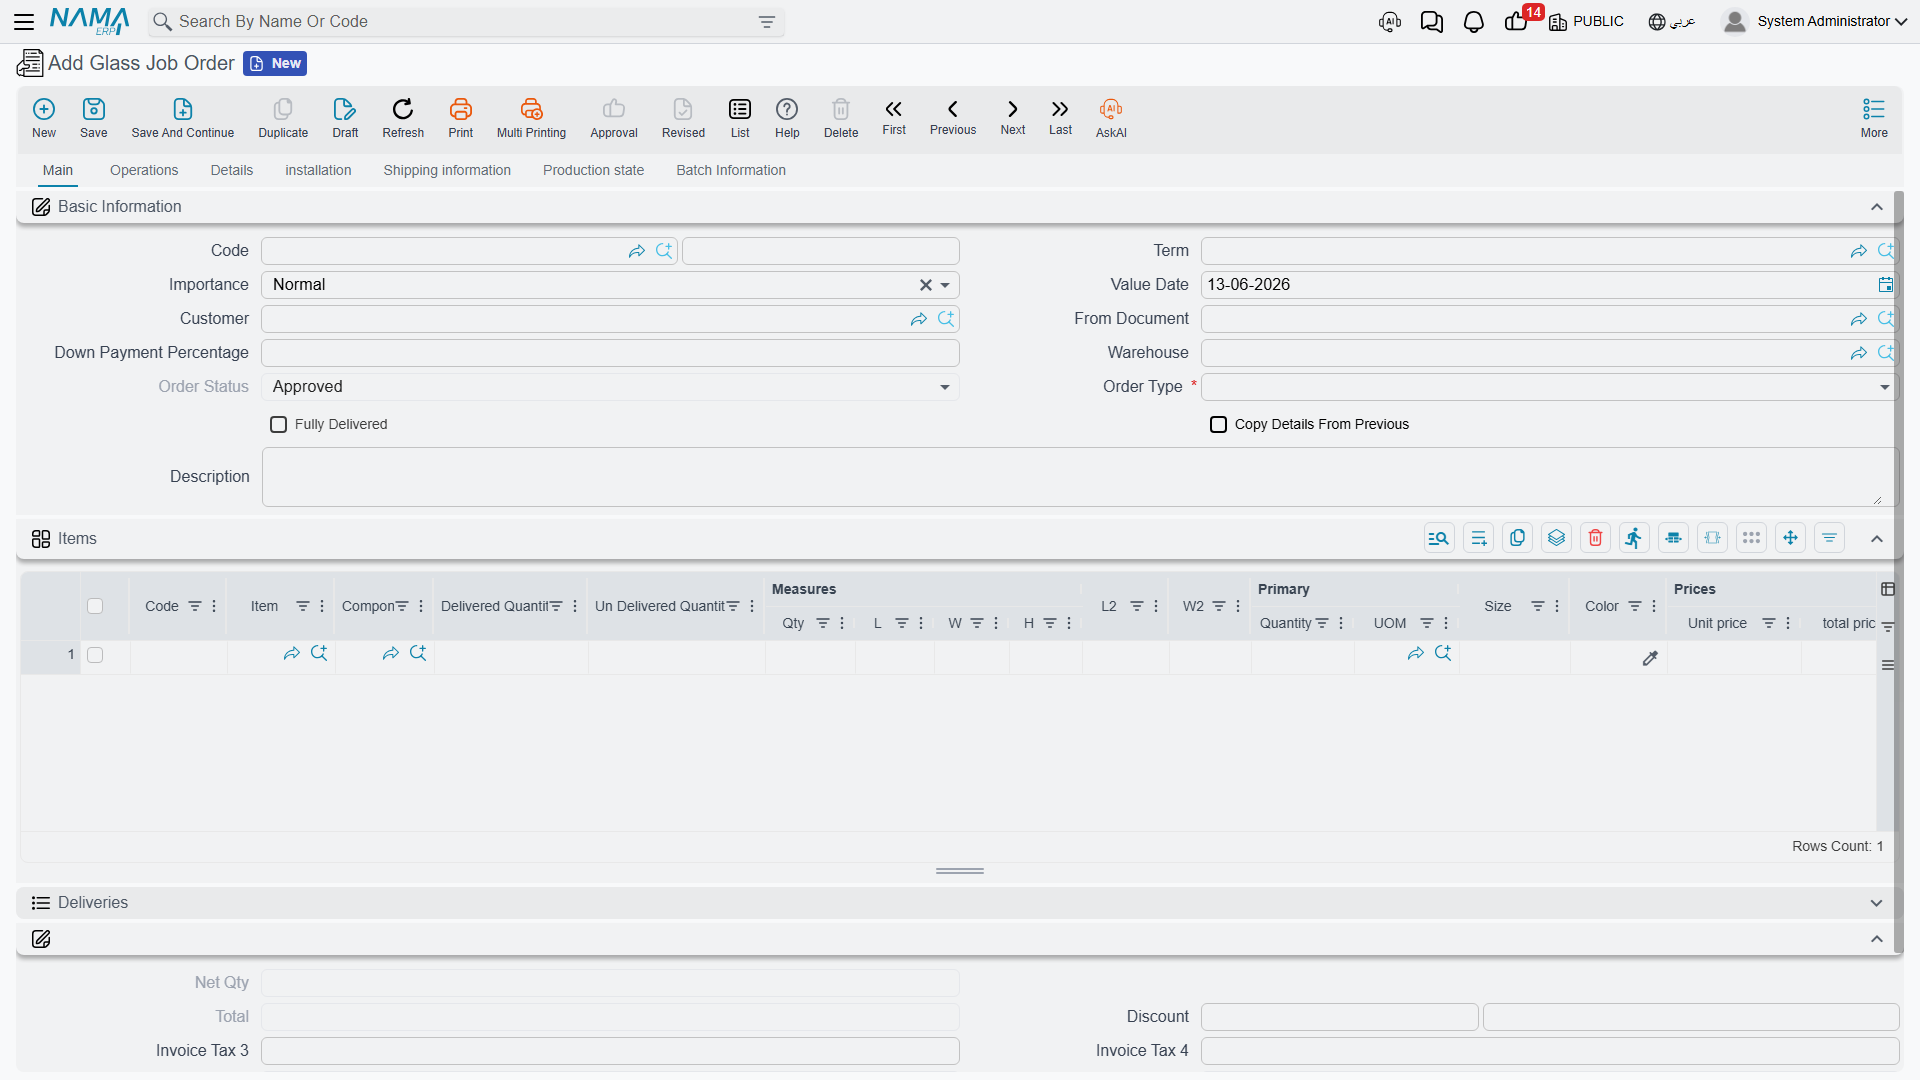Click the PUBLIC company selector
Viewport: 1920px width, 1080px height.
point(1586,21)
